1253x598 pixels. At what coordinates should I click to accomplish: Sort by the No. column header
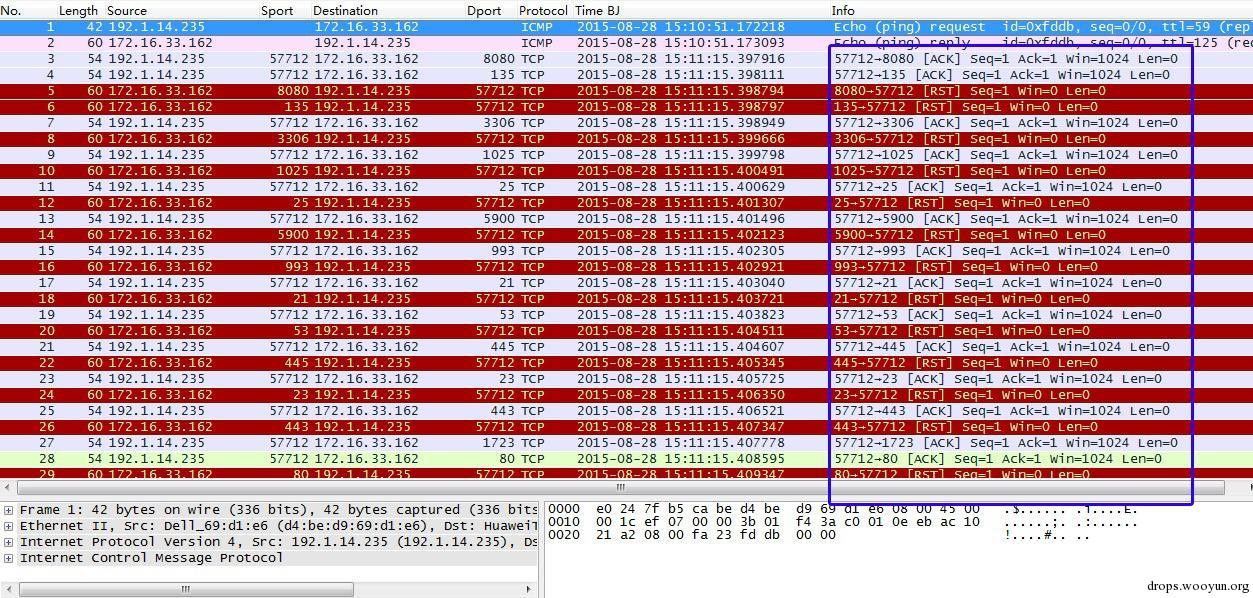pyautogui.click(x=12, y=10)
